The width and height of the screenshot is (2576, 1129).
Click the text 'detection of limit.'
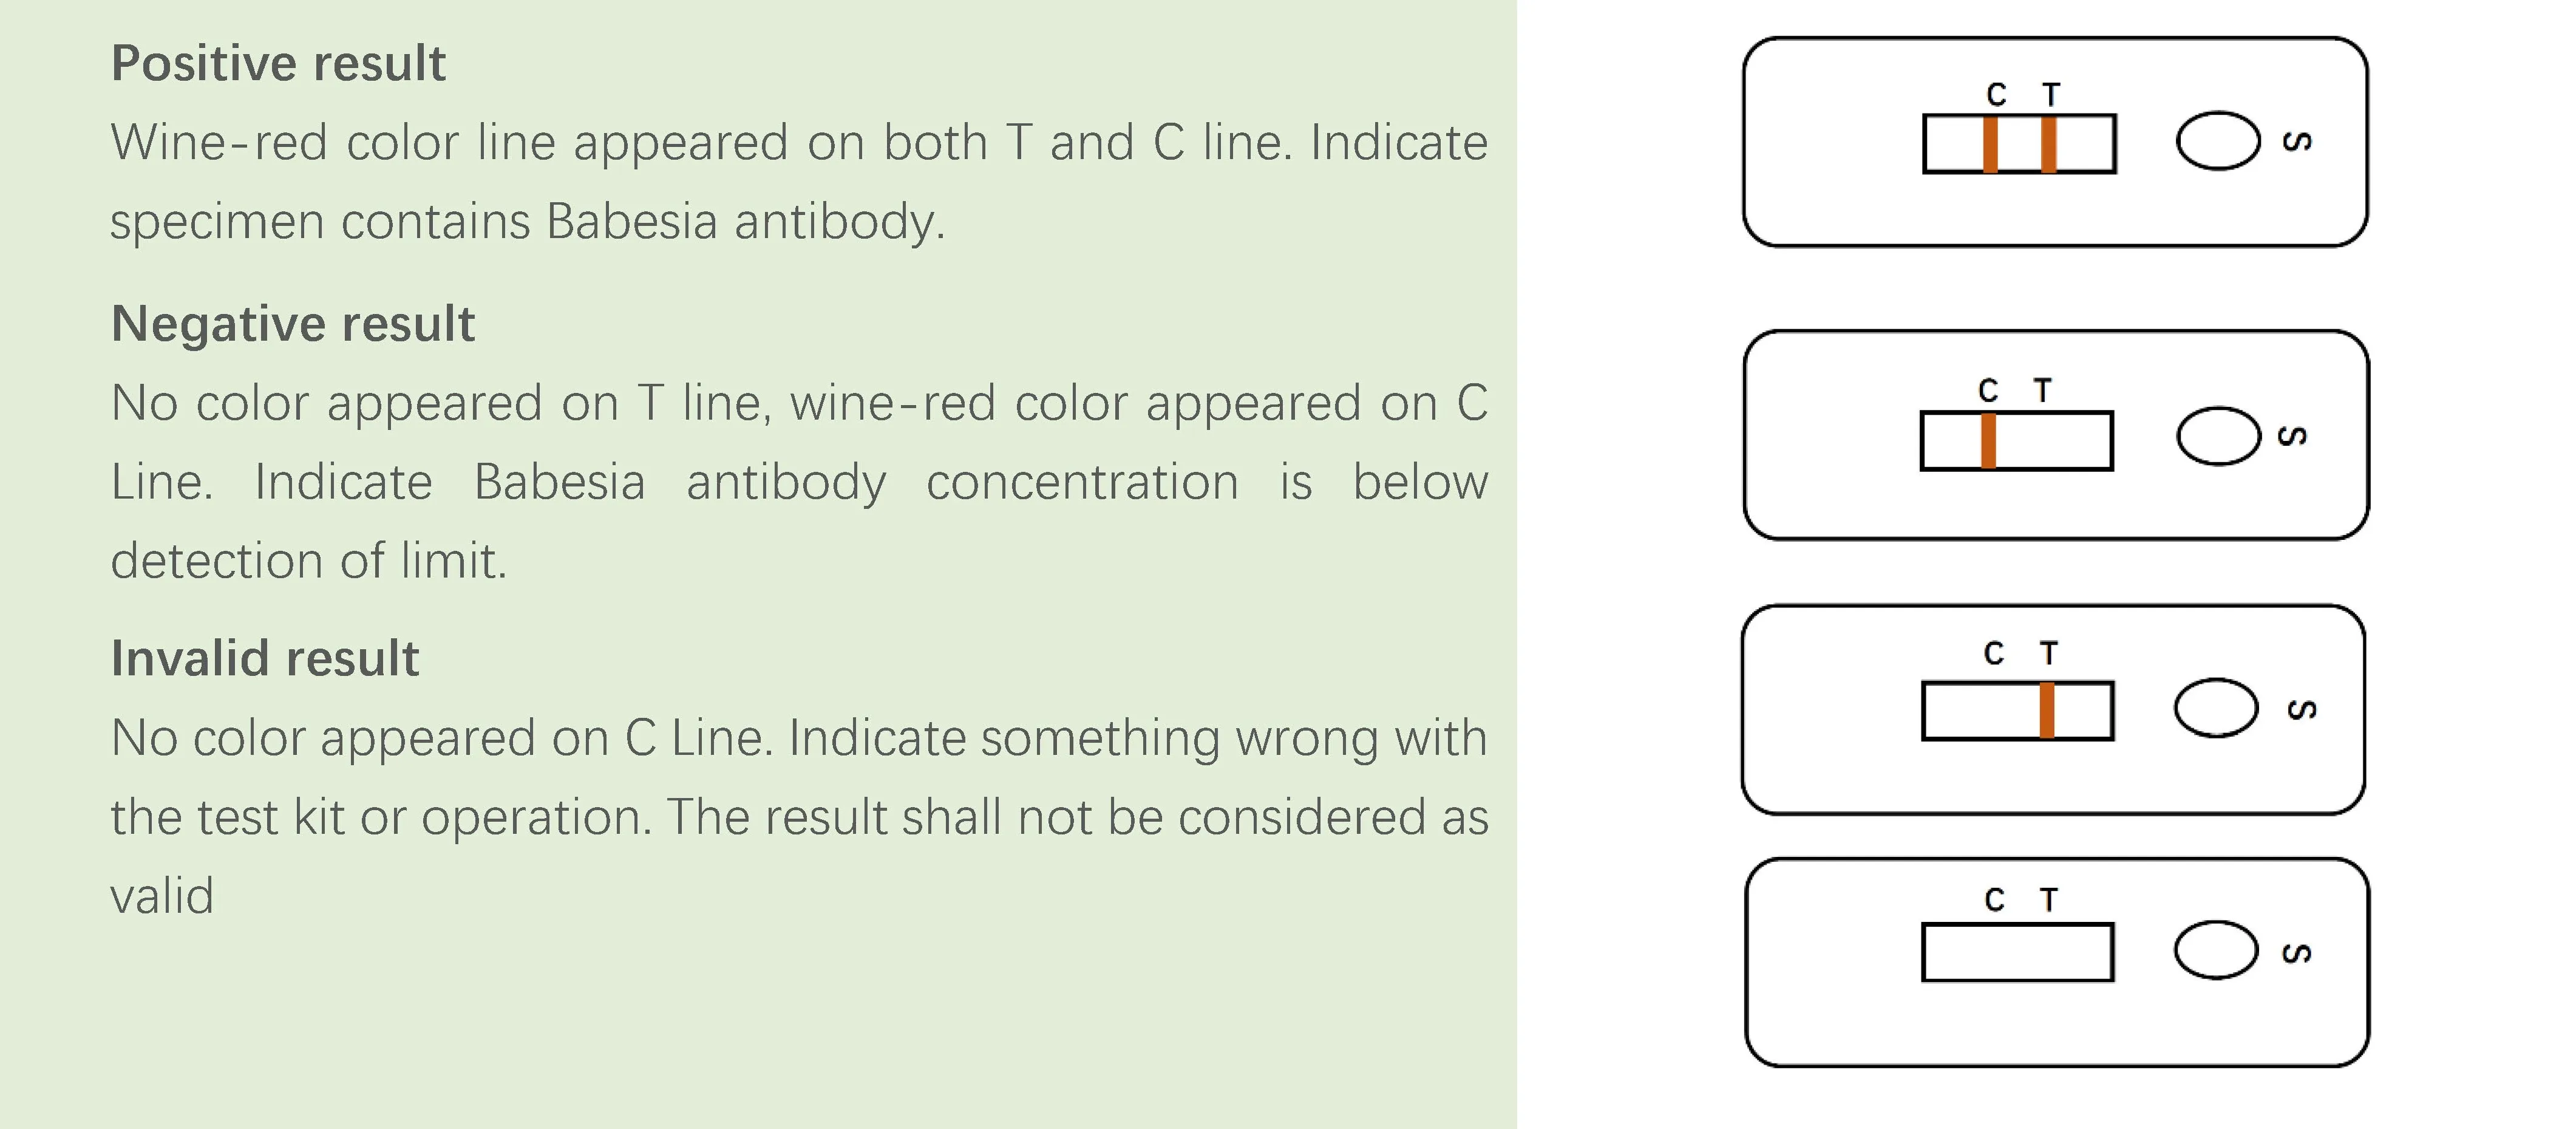308,561
